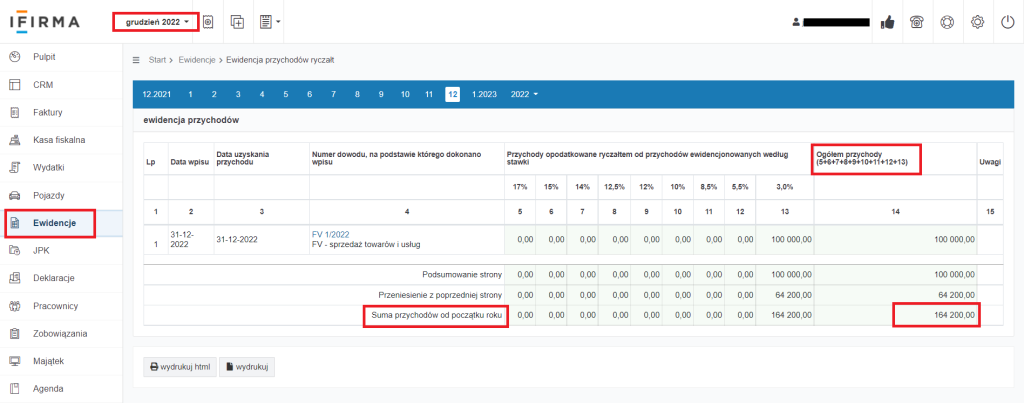Expand the 2022 year dropdown in month bar
The width and height of the screenshot is (1024, 403).
(524, 94)
